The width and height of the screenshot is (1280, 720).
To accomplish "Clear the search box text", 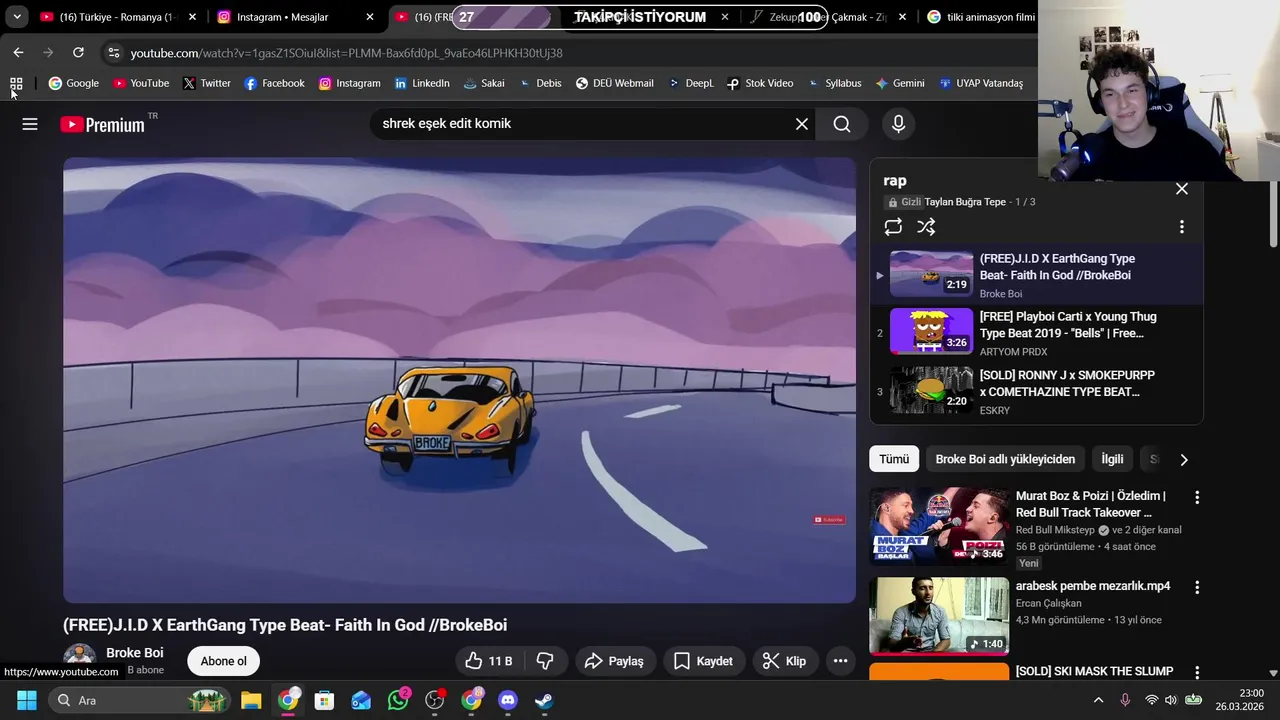I will (801, 124).
